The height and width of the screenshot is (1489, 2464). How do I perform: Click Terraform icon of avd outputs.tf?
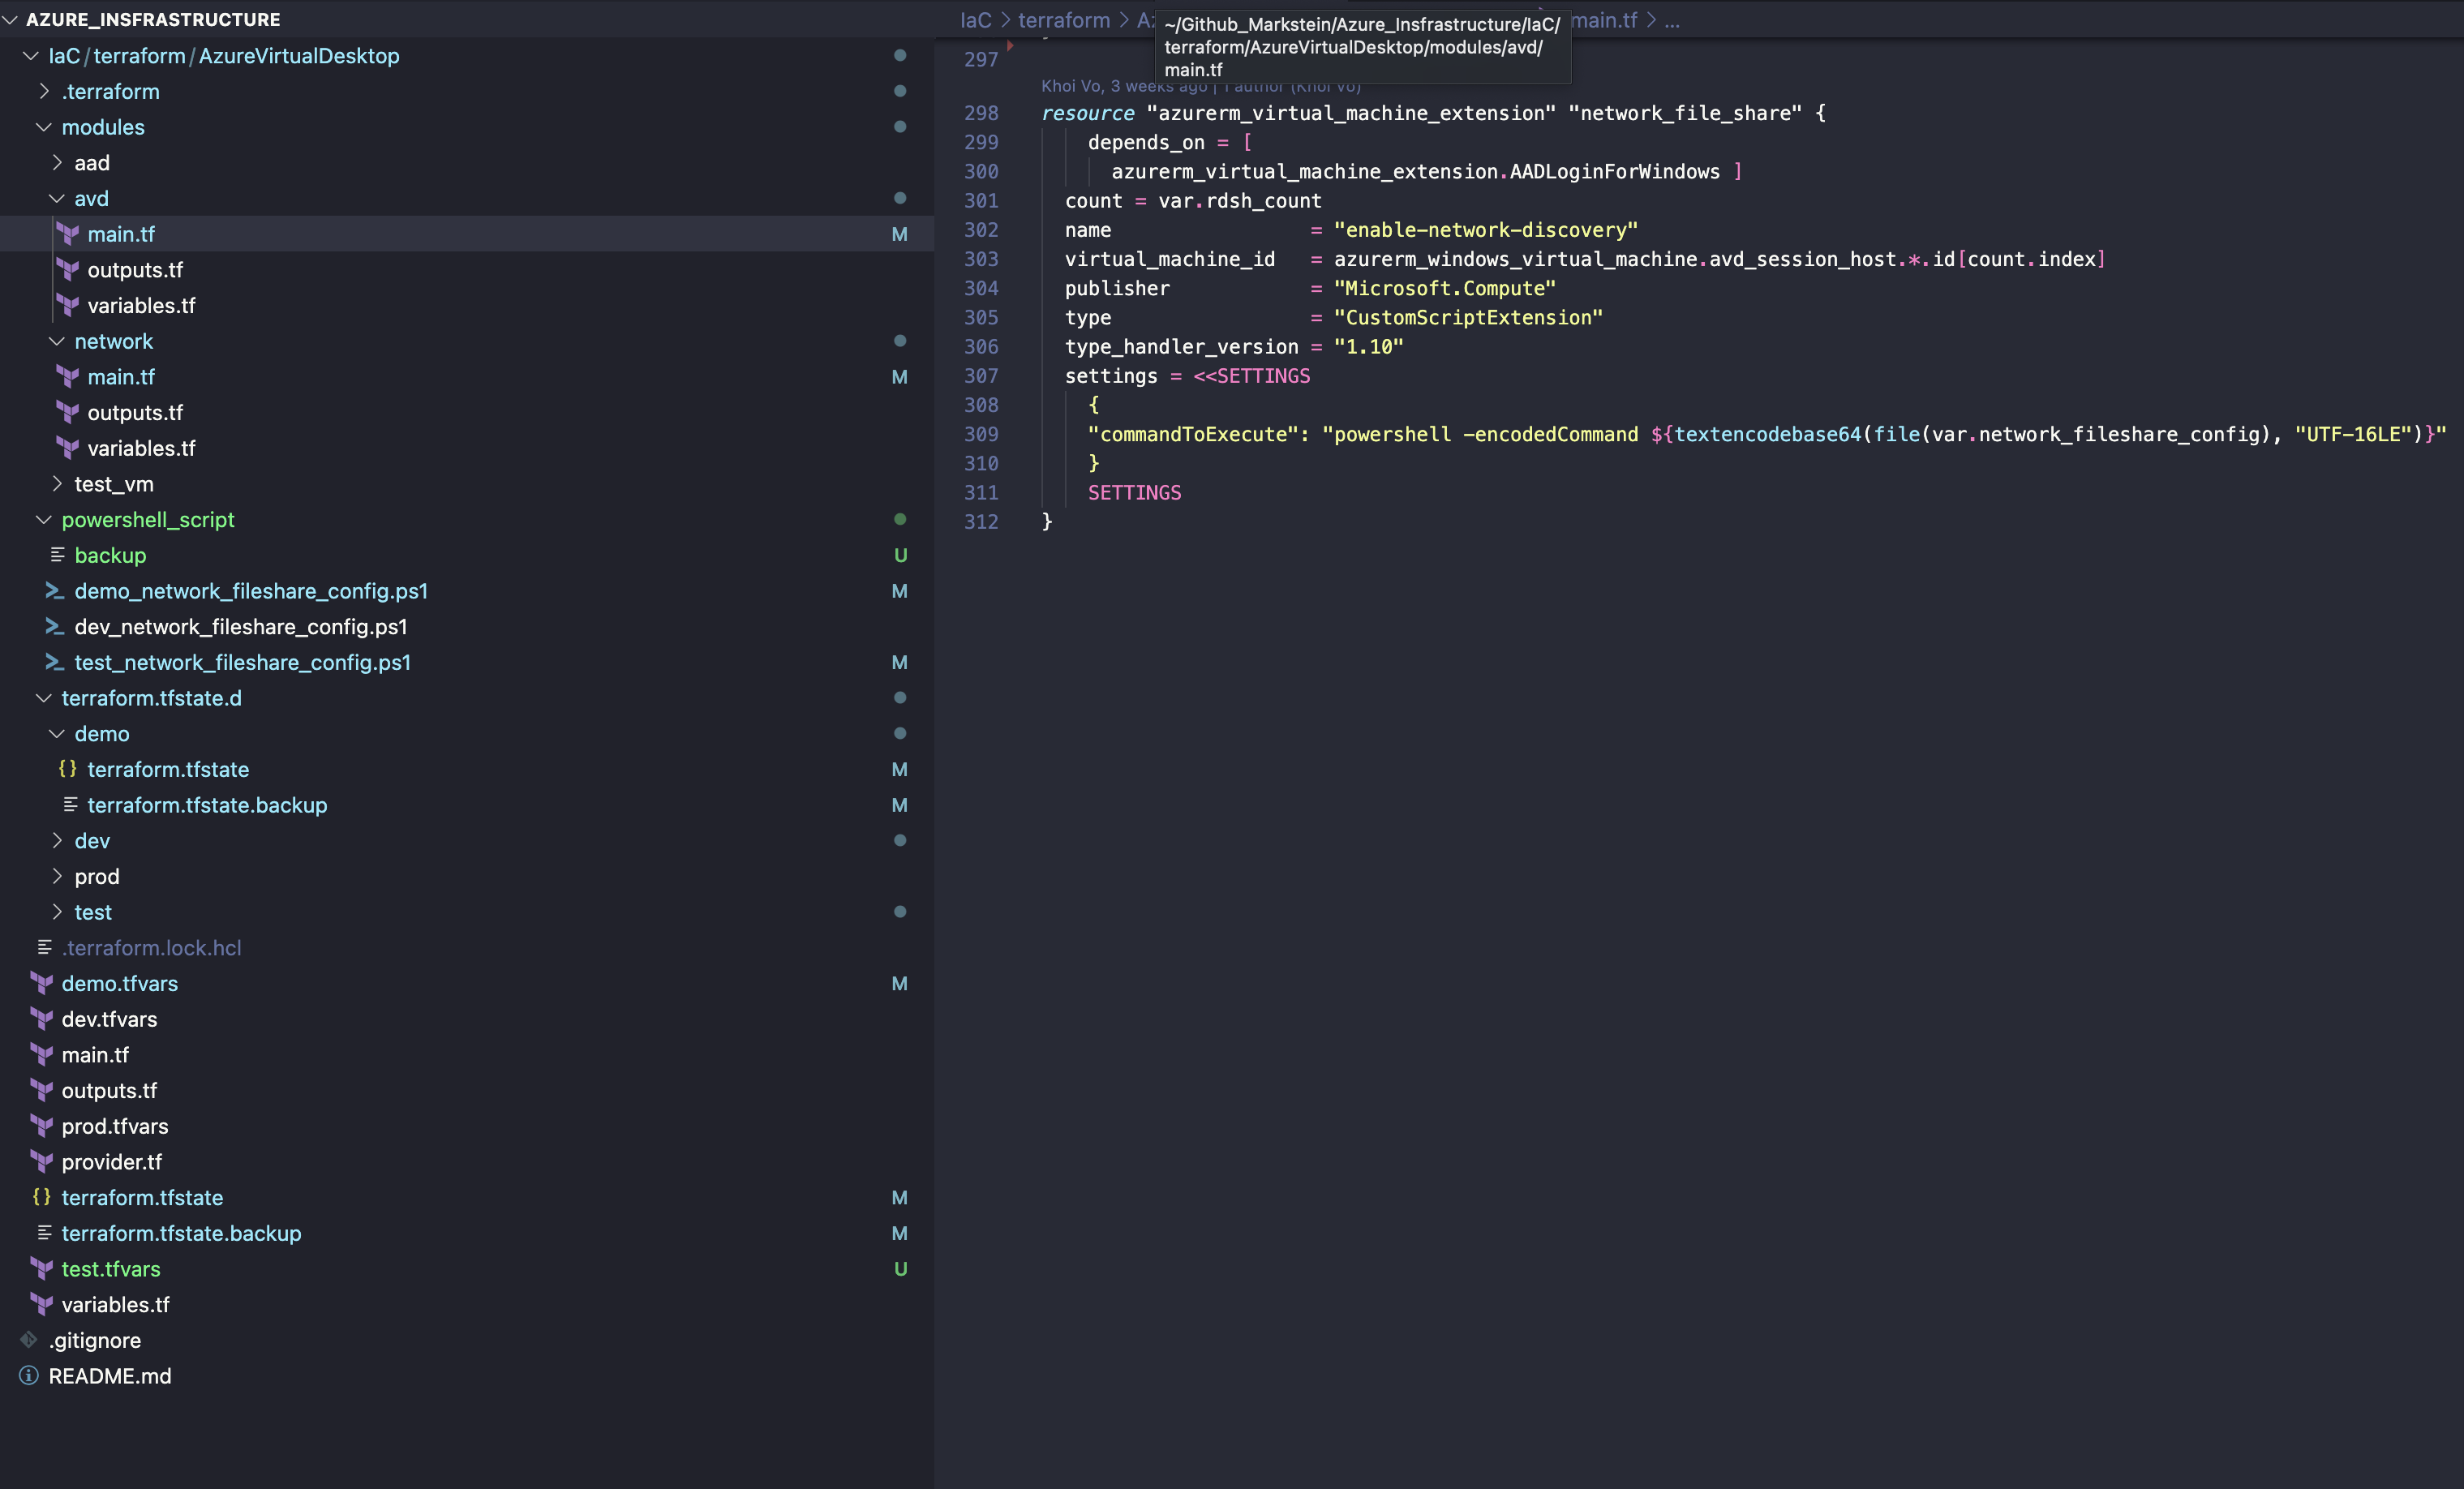(x=68, y=270)
